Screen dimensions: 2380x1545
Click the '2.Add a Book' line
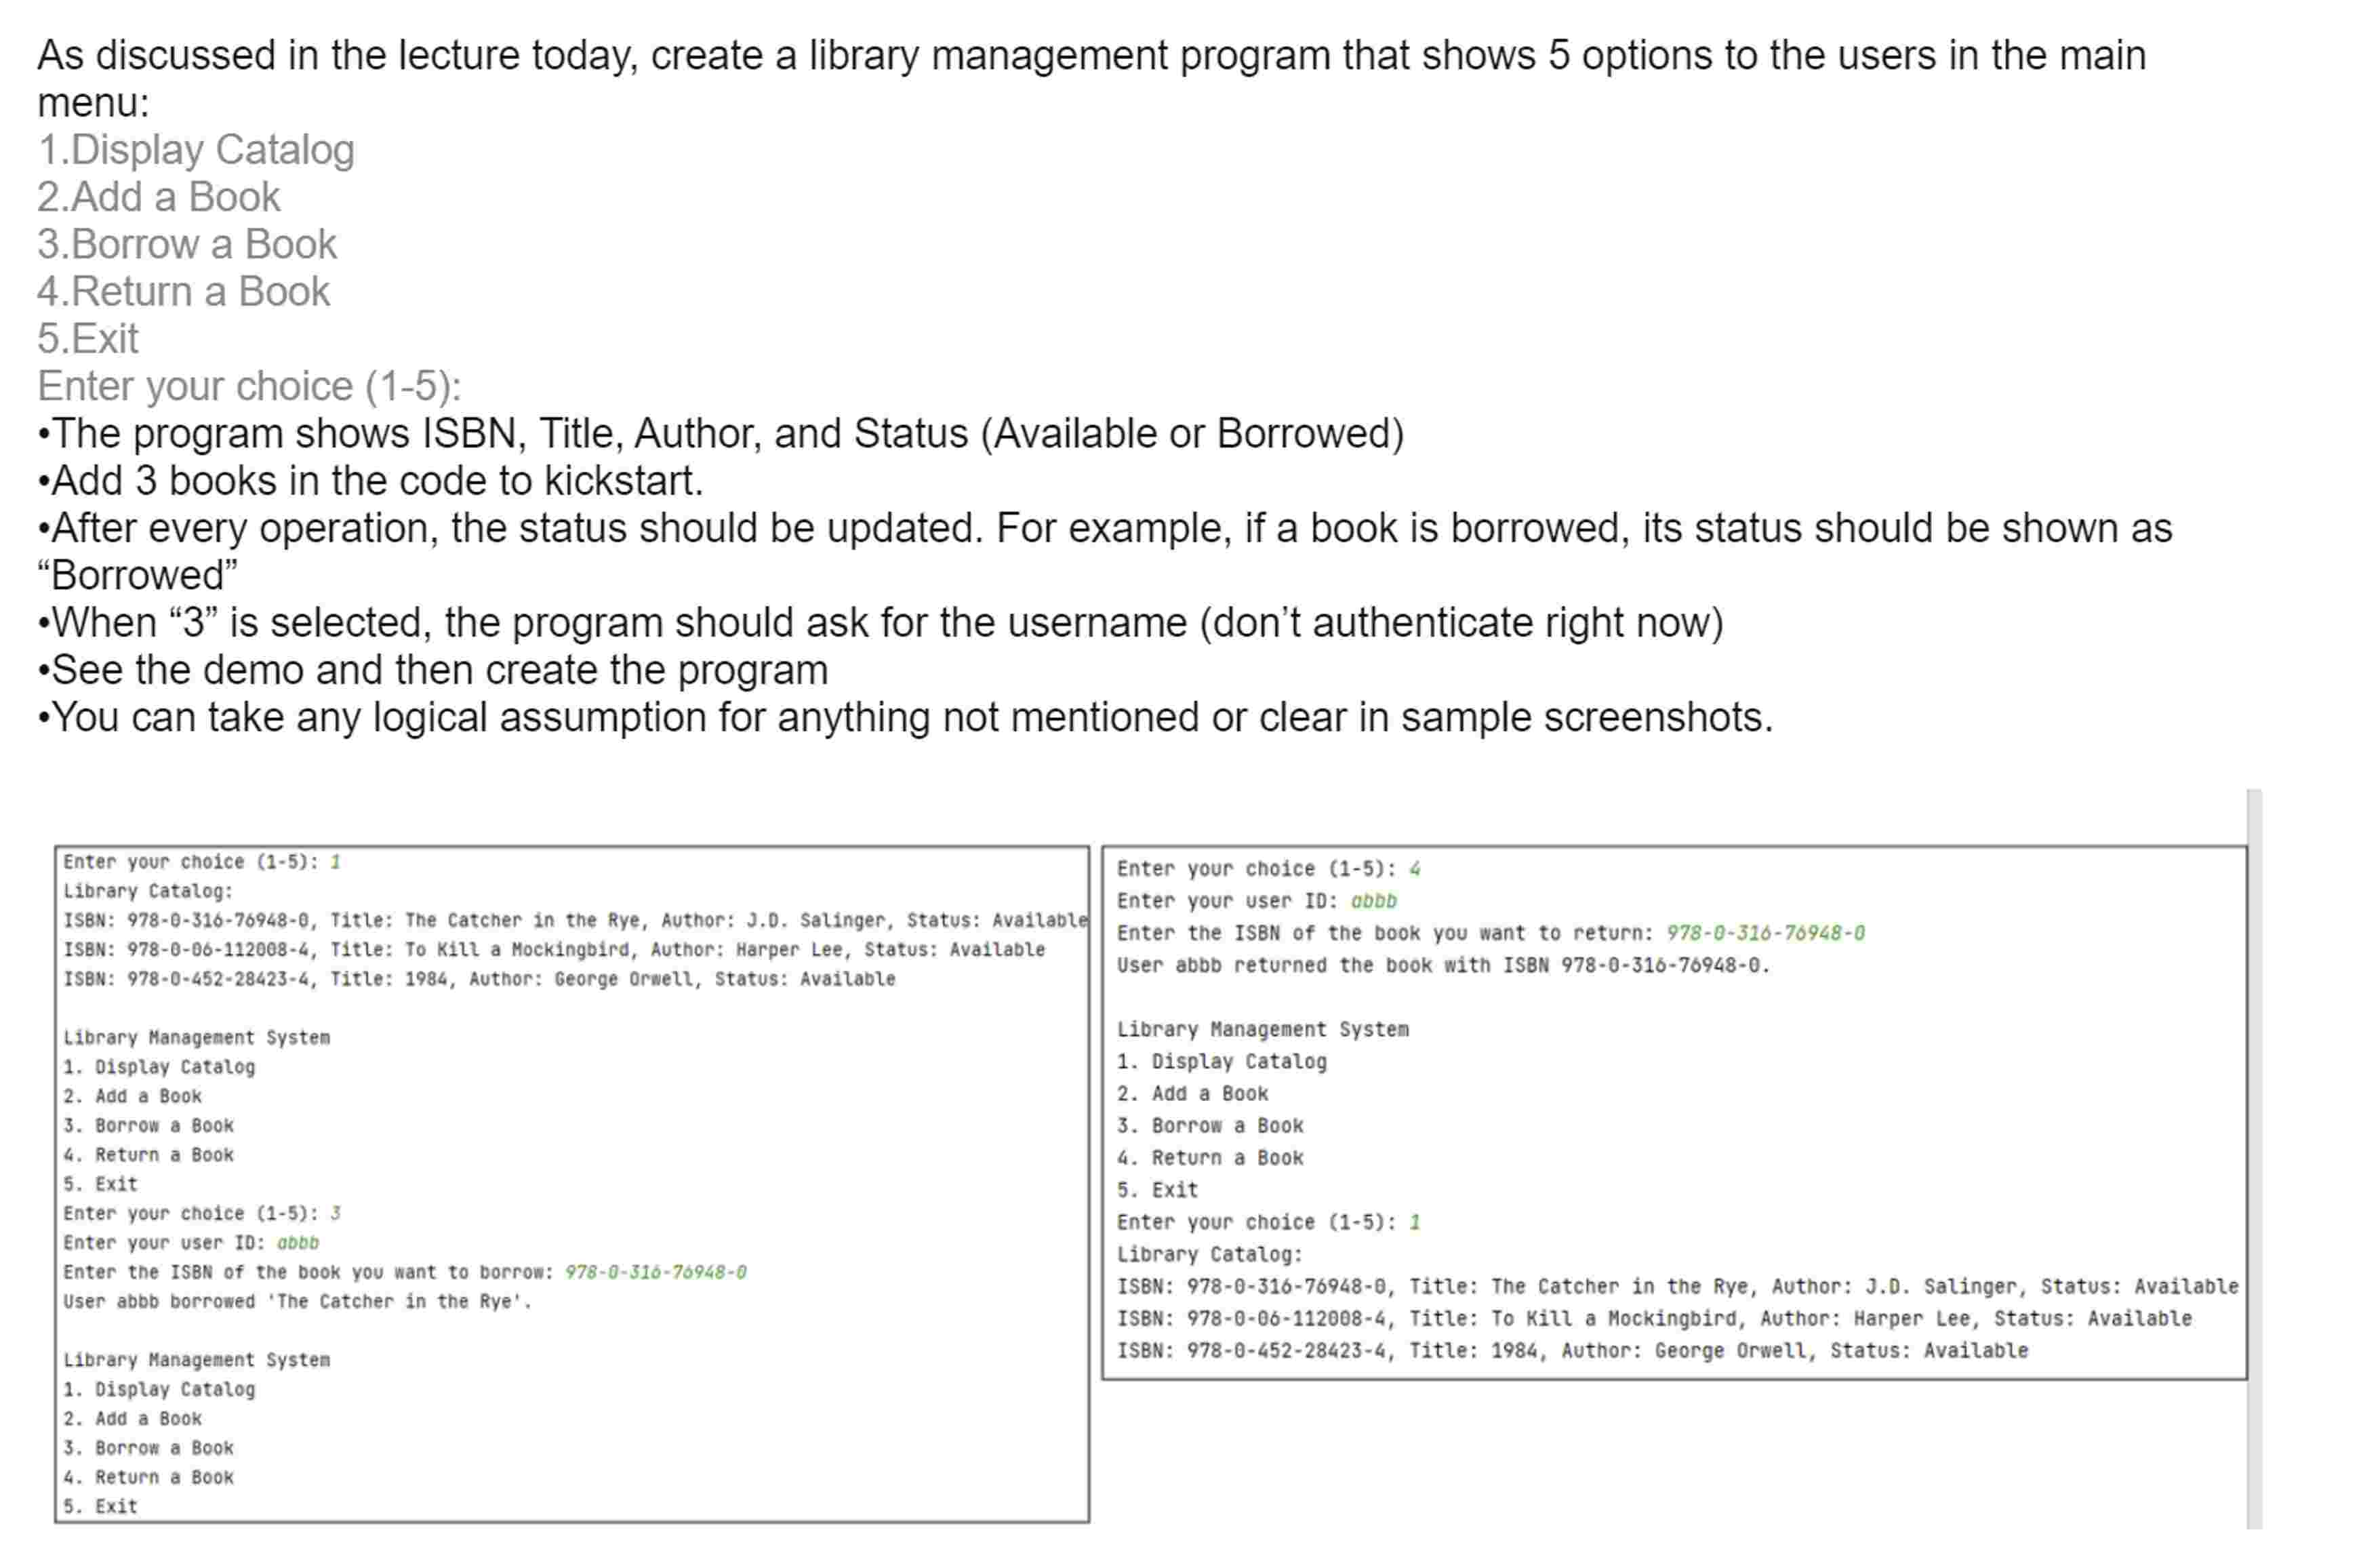coord(159,197)
